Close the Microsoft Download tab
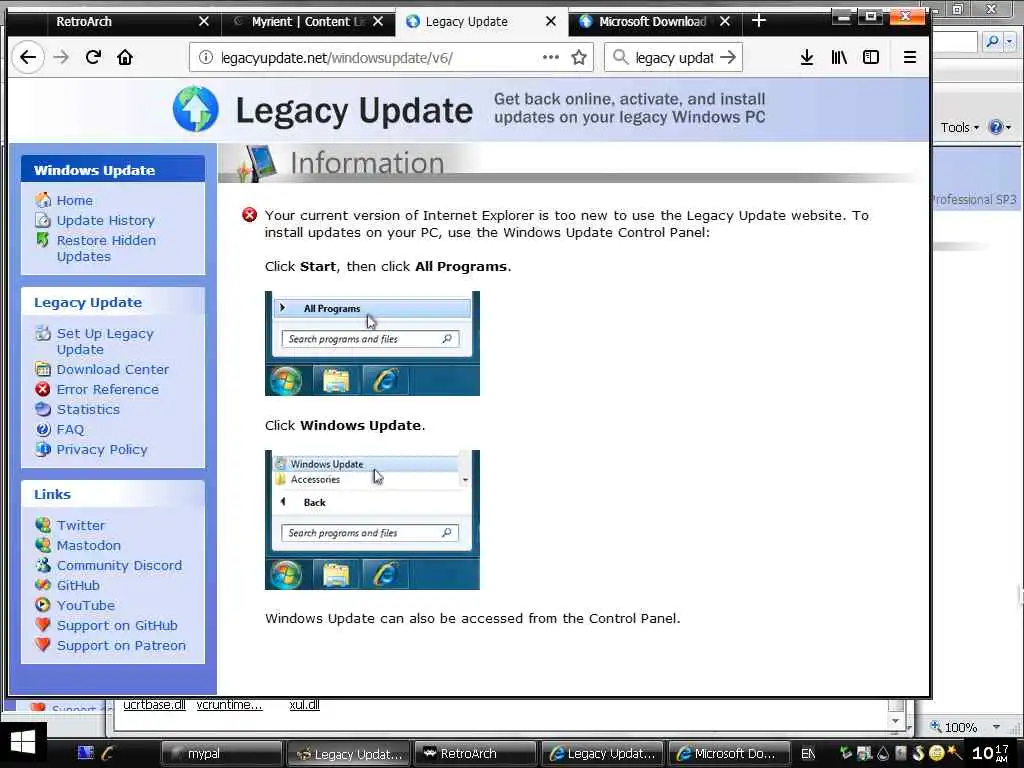Viewport: 1024px width, 768px height. pyautogui.click(x=725, y=22)
